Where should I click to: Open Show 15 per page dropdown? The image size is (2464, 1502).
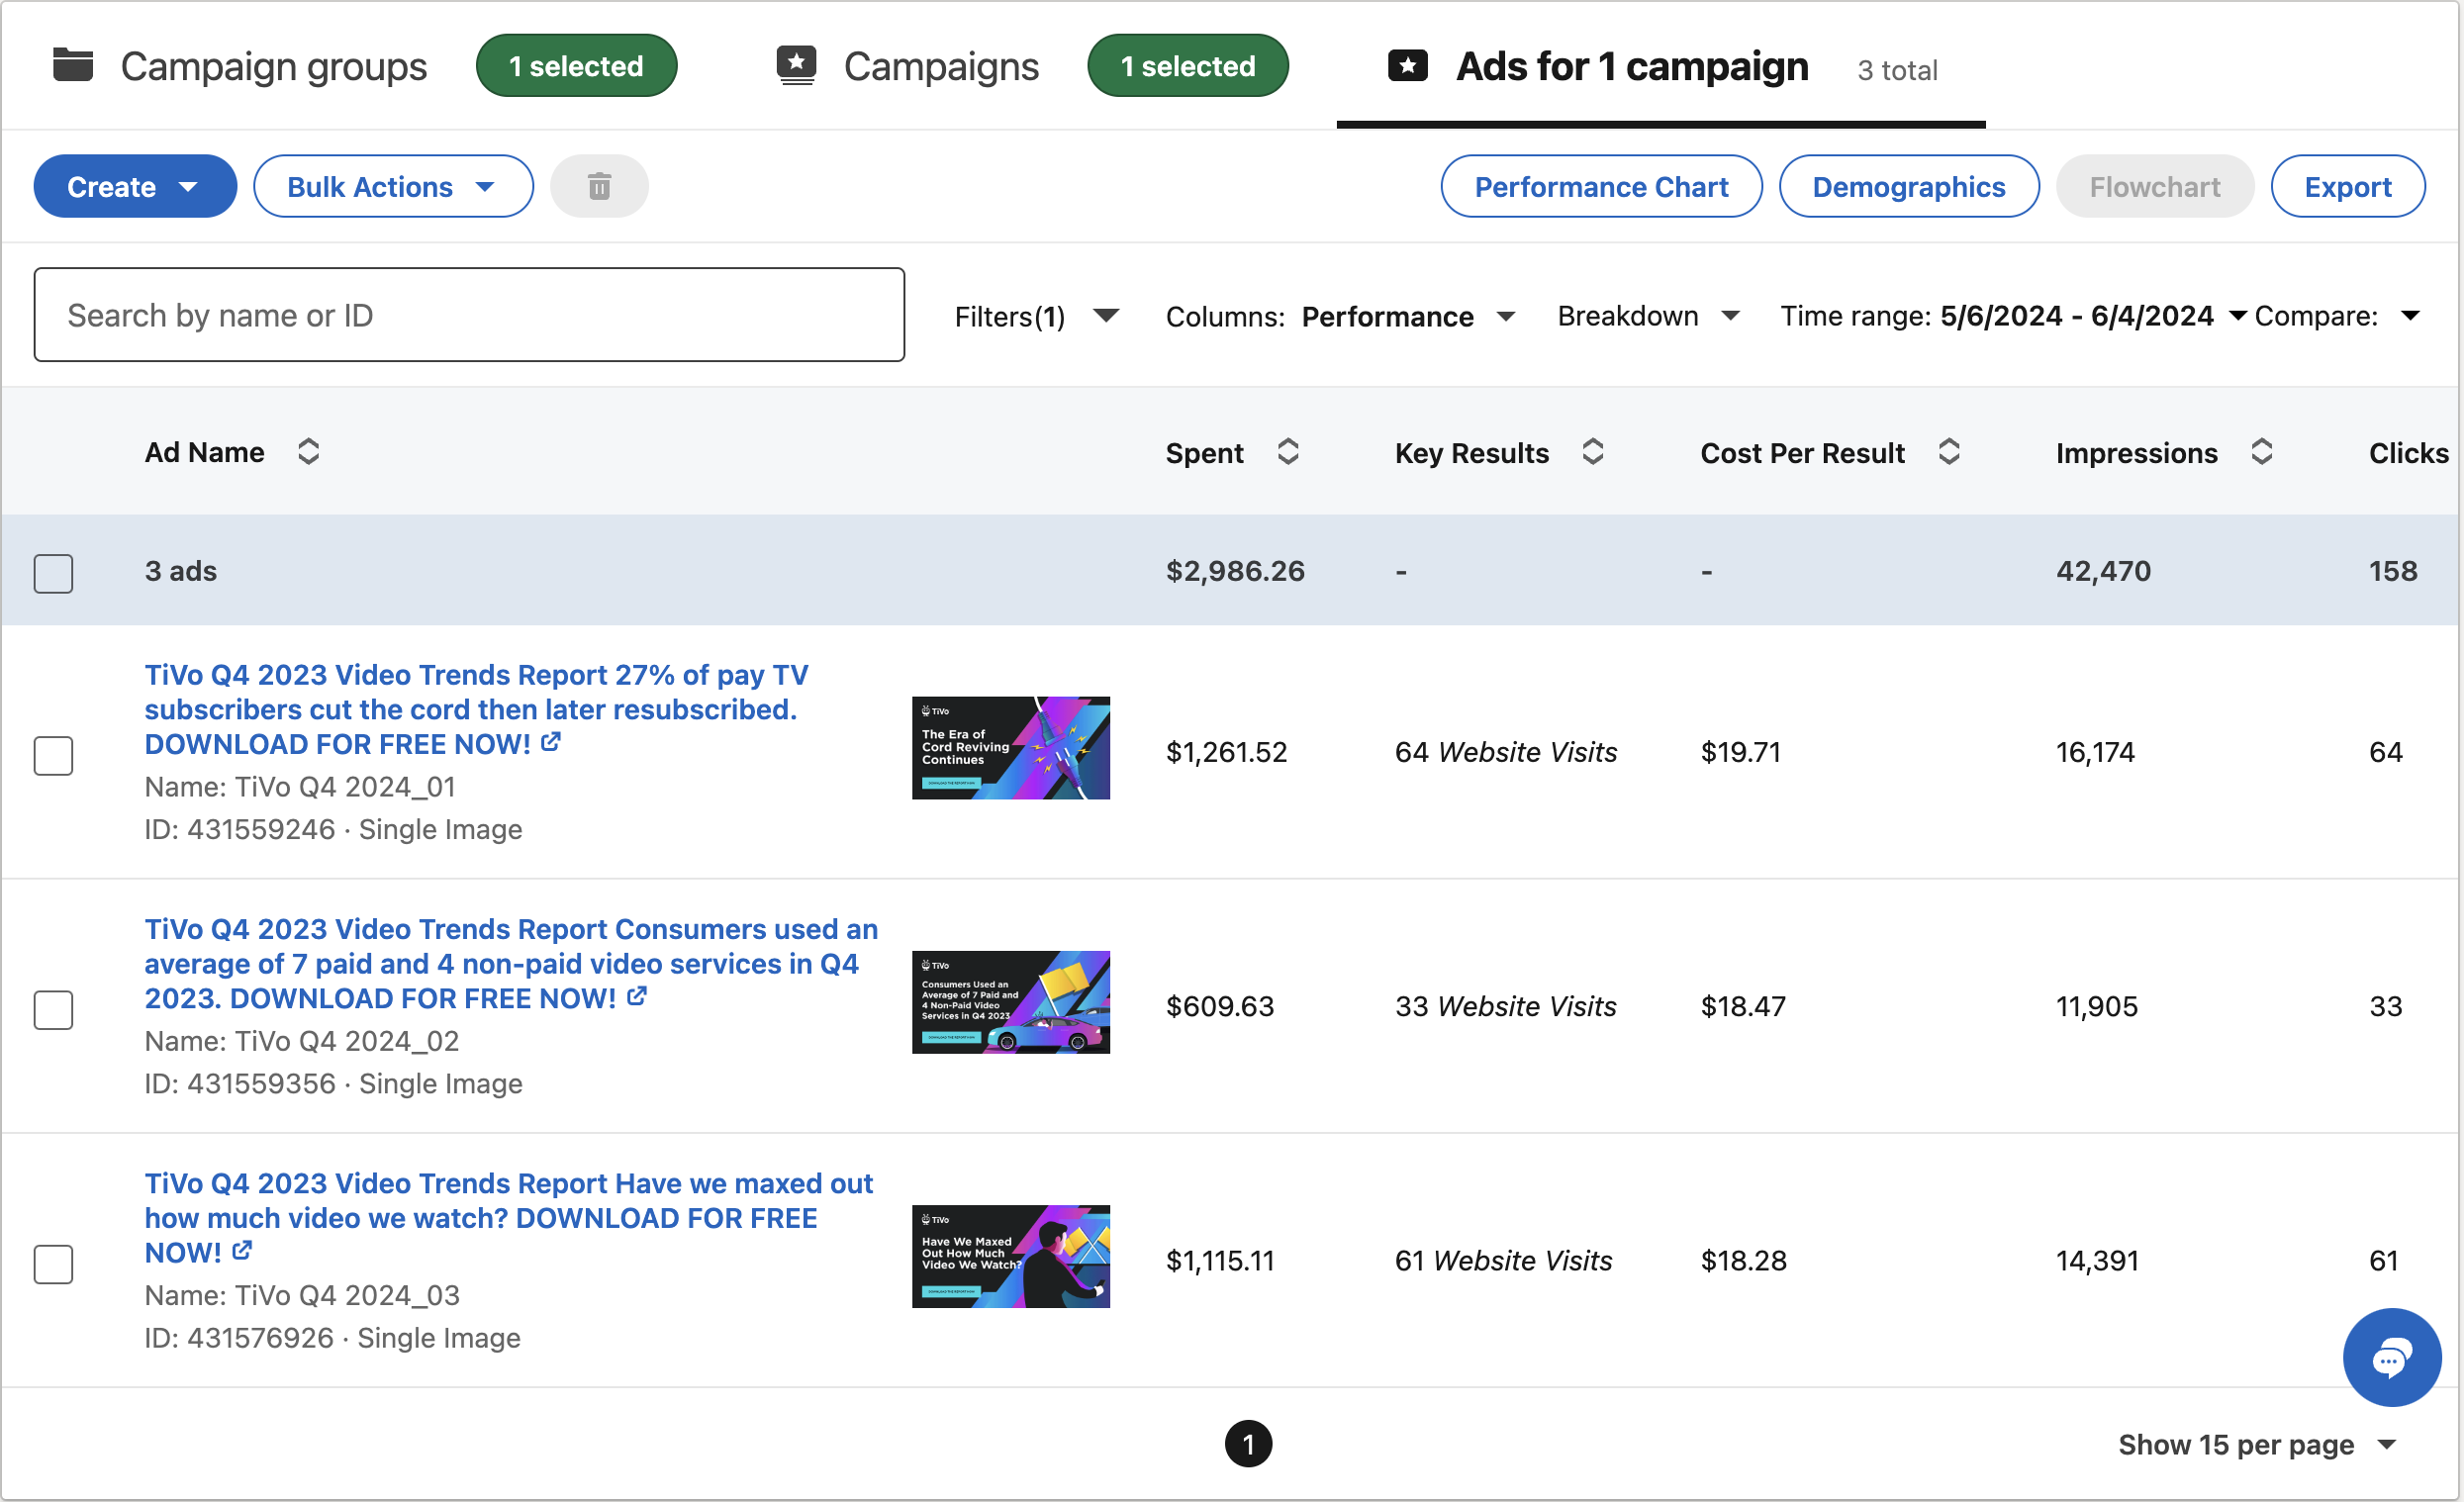coord(2256,1445)
